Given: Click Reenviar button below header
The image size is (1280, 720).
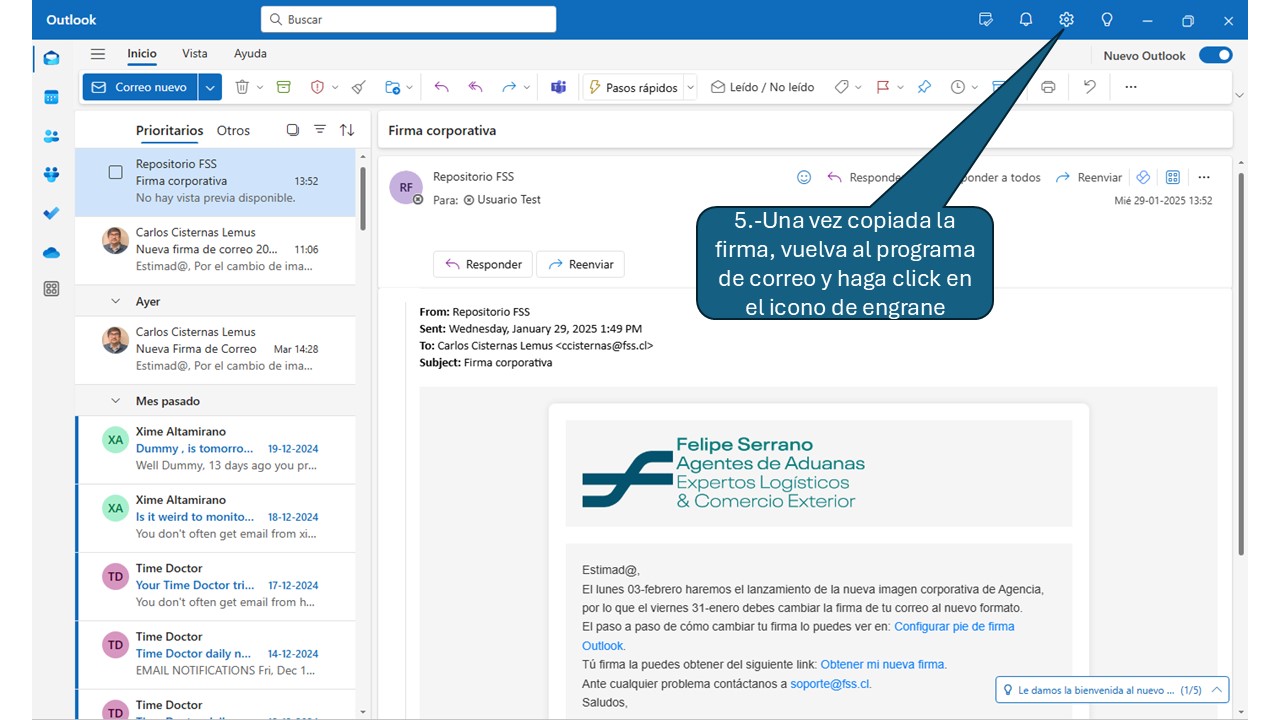Looking at the screenshot, I should click(581, 264).
